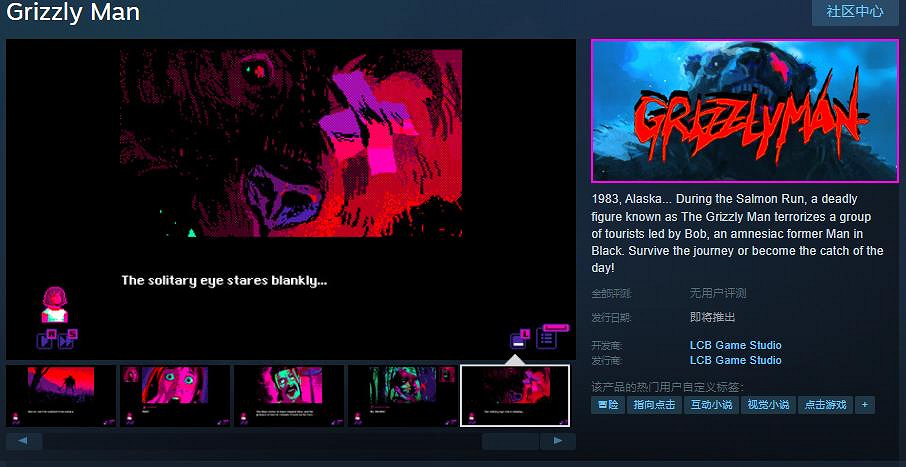The width and height of the screenshot is (906, 467).
Task: Show fourth thumbnail with green forest scene
Action: pos(402,395)
